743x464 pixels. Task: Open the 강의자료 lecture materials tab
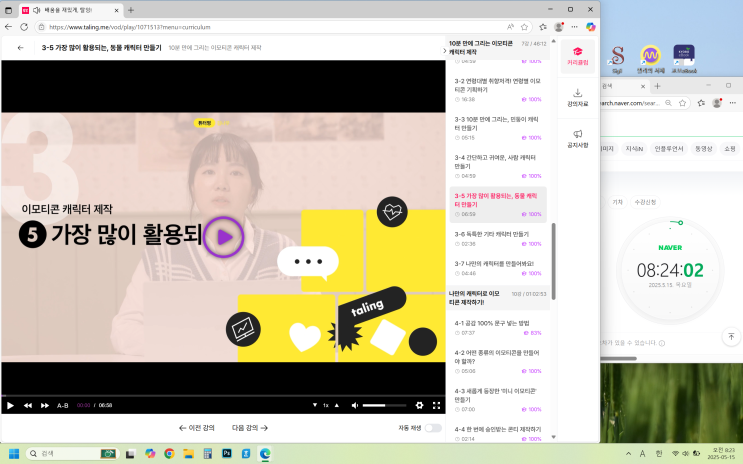578,98
